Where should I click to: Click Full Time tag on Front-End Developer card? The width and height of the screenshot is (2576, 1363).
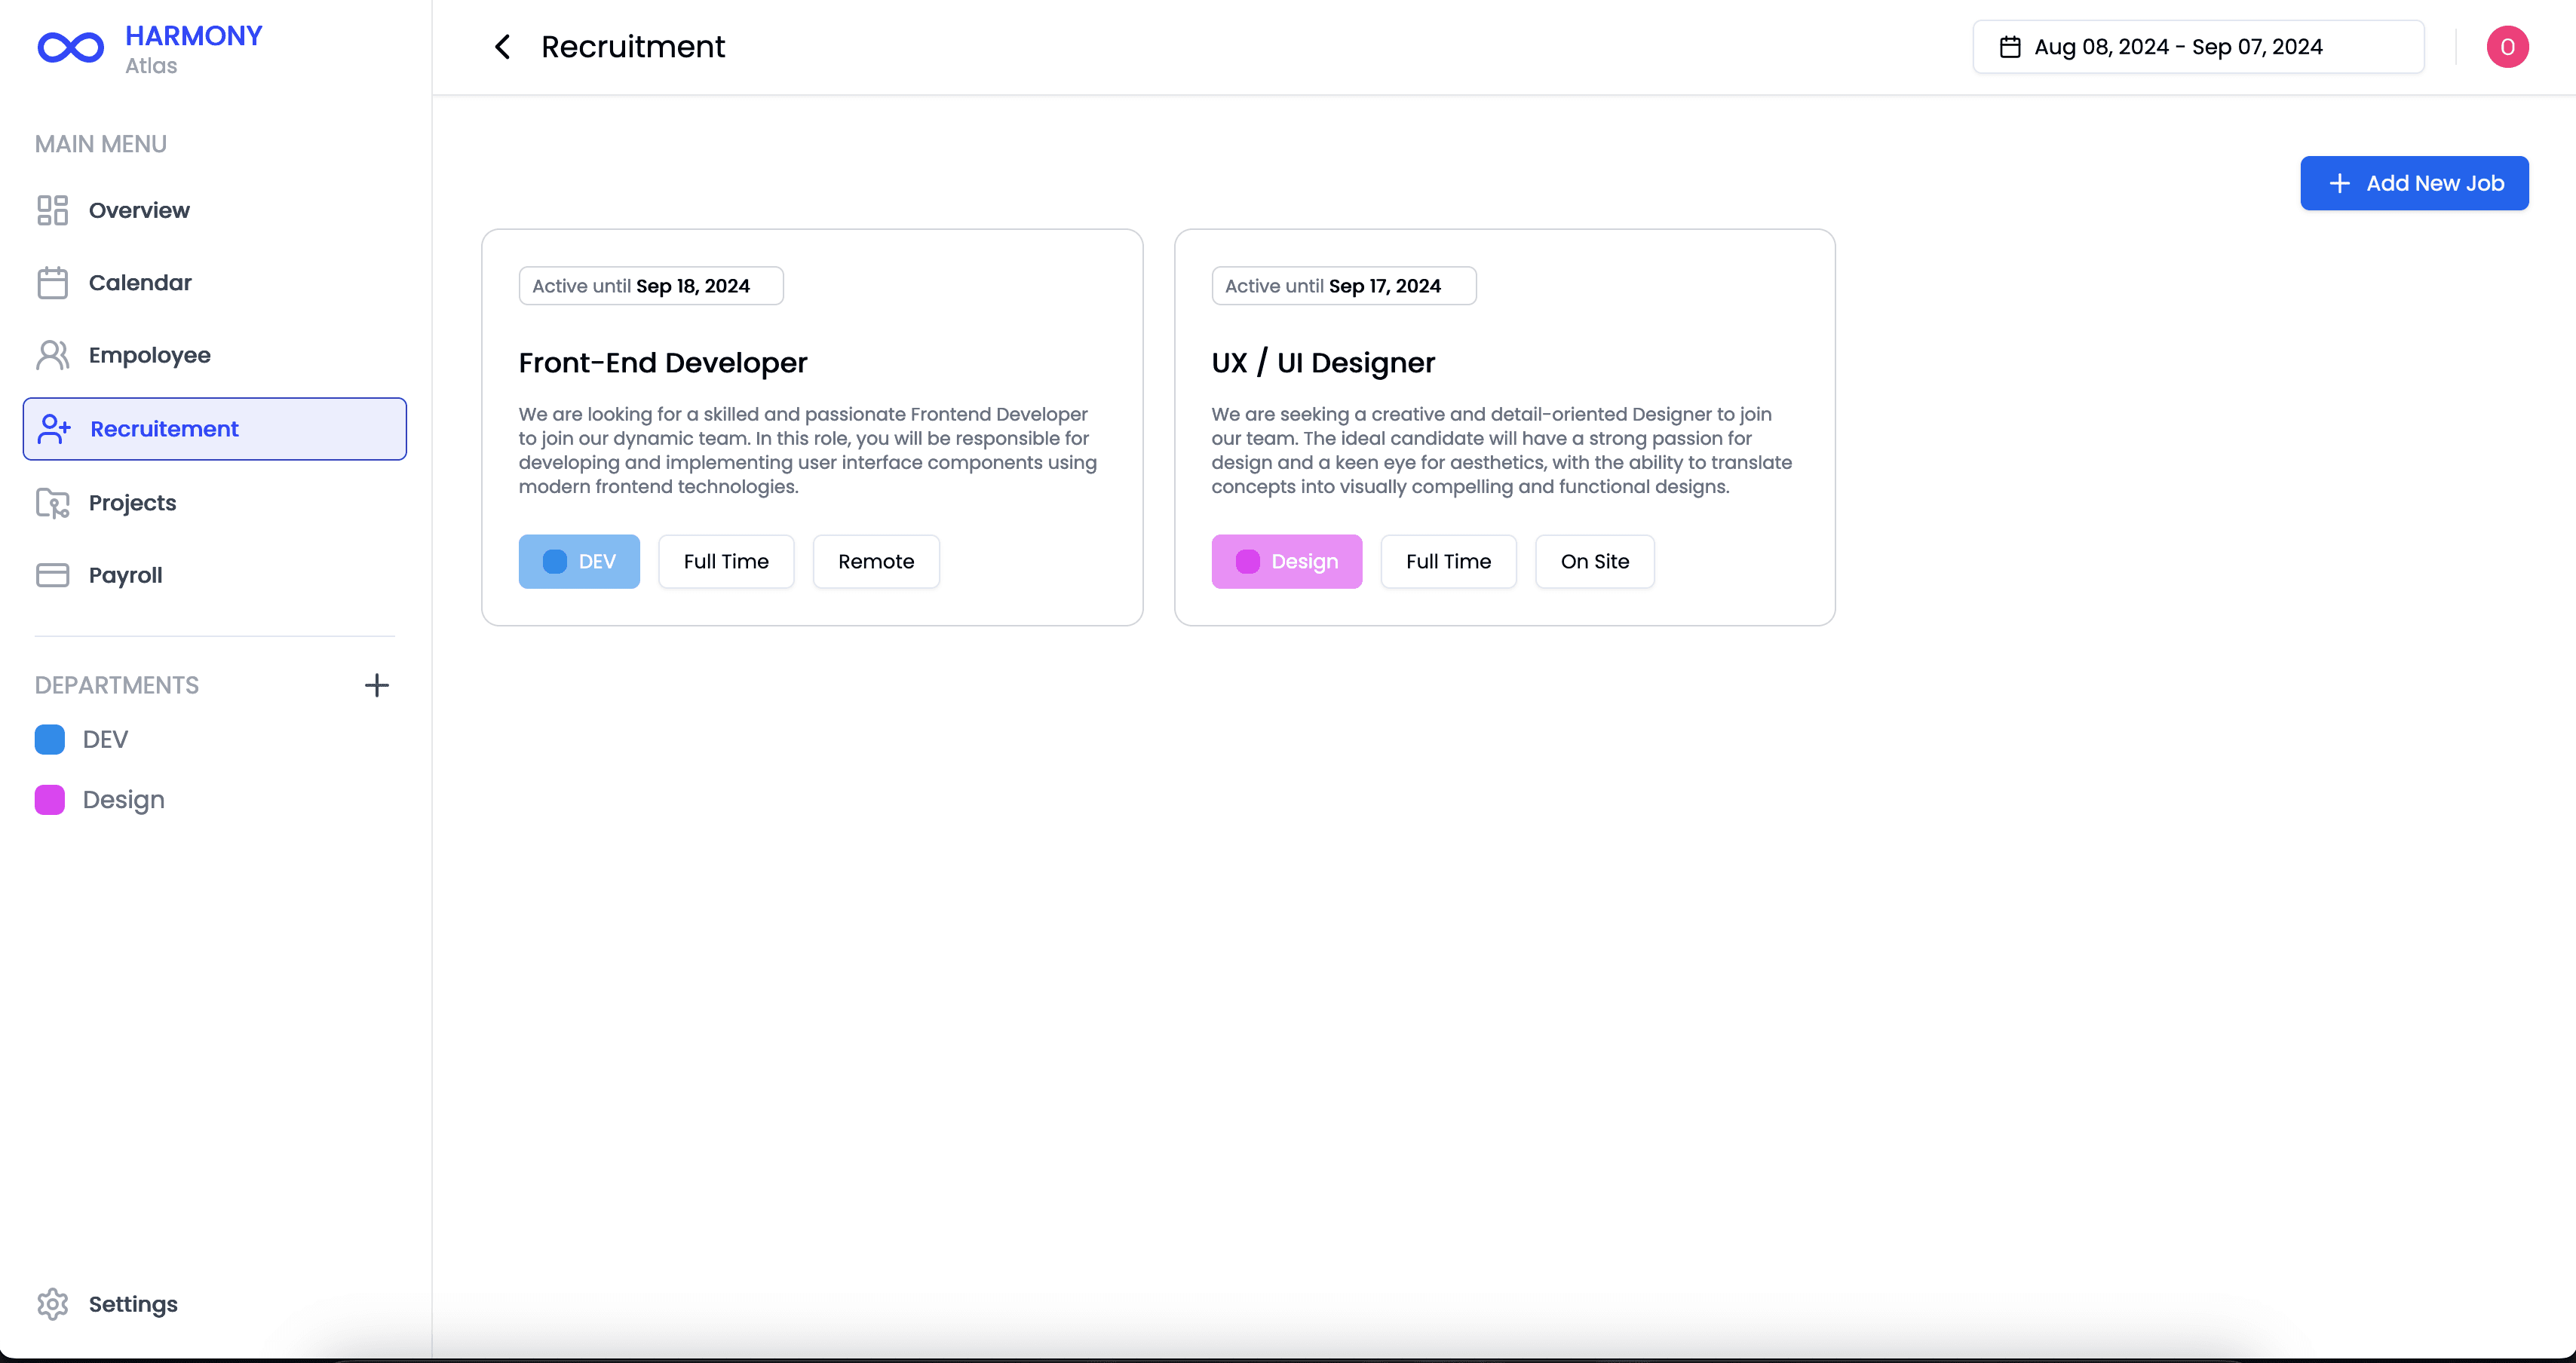click(x=726, y=562)
